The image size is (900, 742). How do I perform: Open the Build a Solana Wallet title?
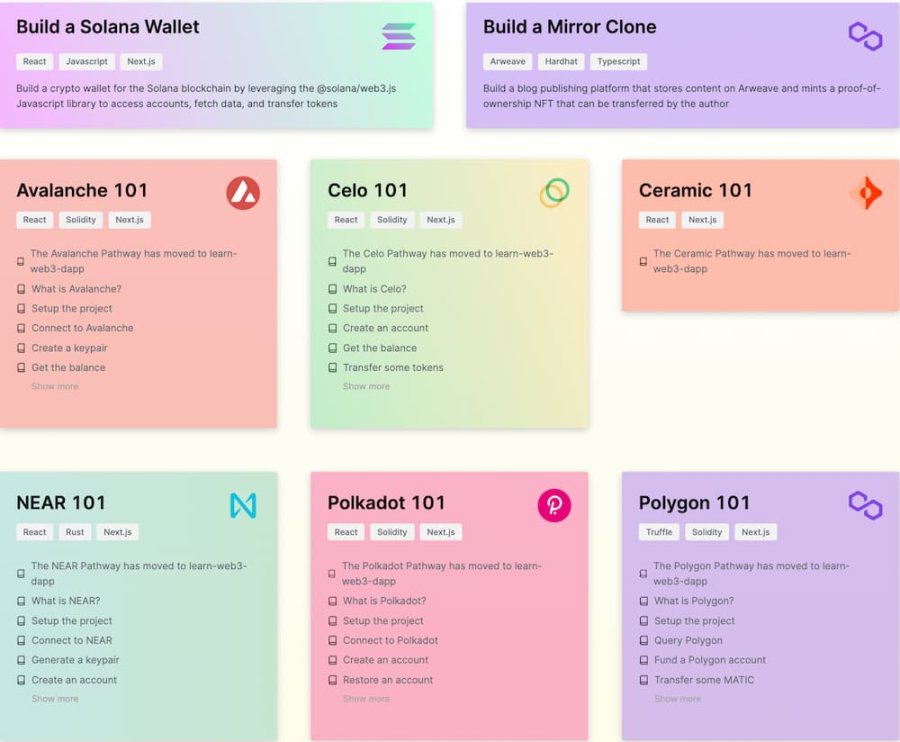point(108,27)
